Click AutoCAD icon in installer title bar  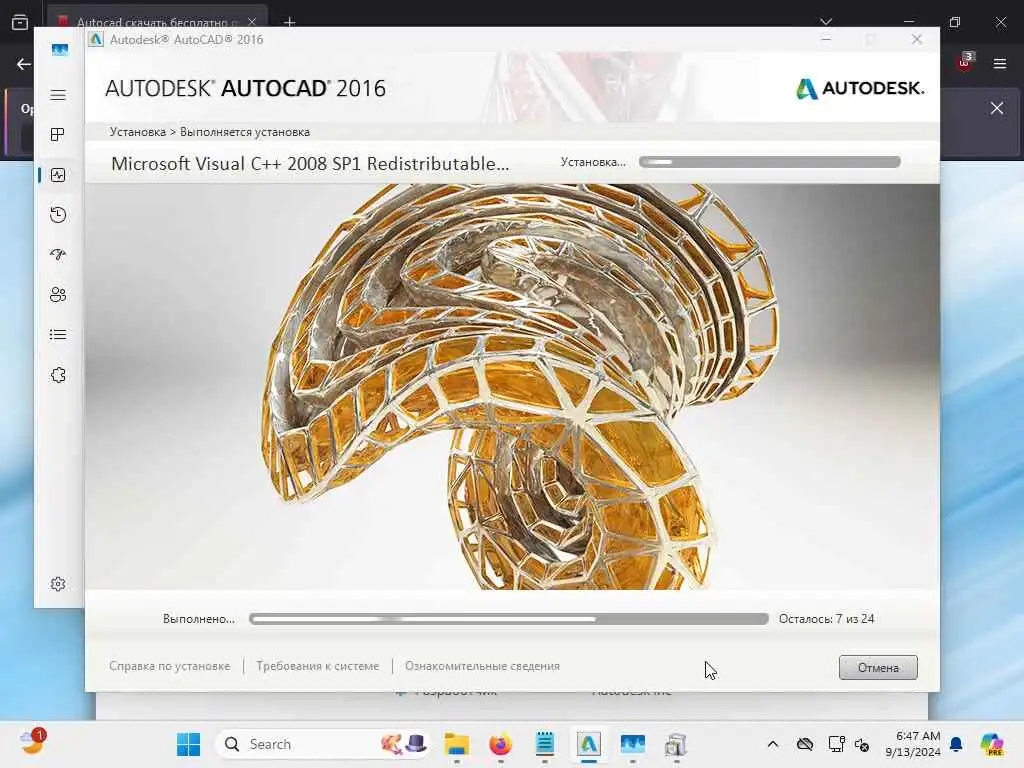point(96,39)
